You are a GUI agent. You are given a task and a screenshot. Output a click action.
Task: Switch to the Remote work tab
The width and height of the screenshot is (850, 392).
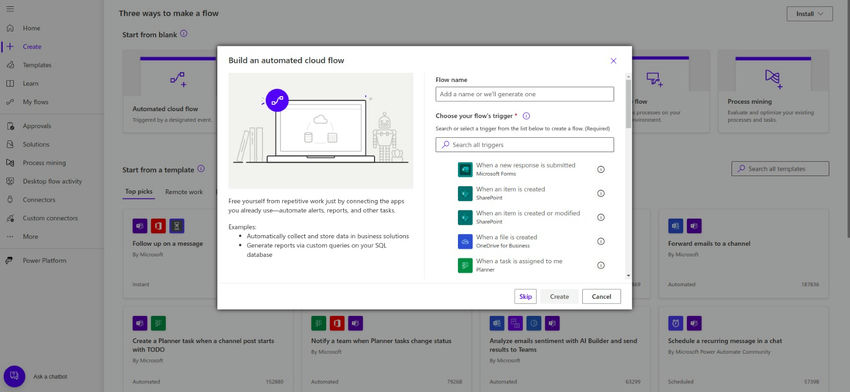pyautogui.click(x=184, y=192)
